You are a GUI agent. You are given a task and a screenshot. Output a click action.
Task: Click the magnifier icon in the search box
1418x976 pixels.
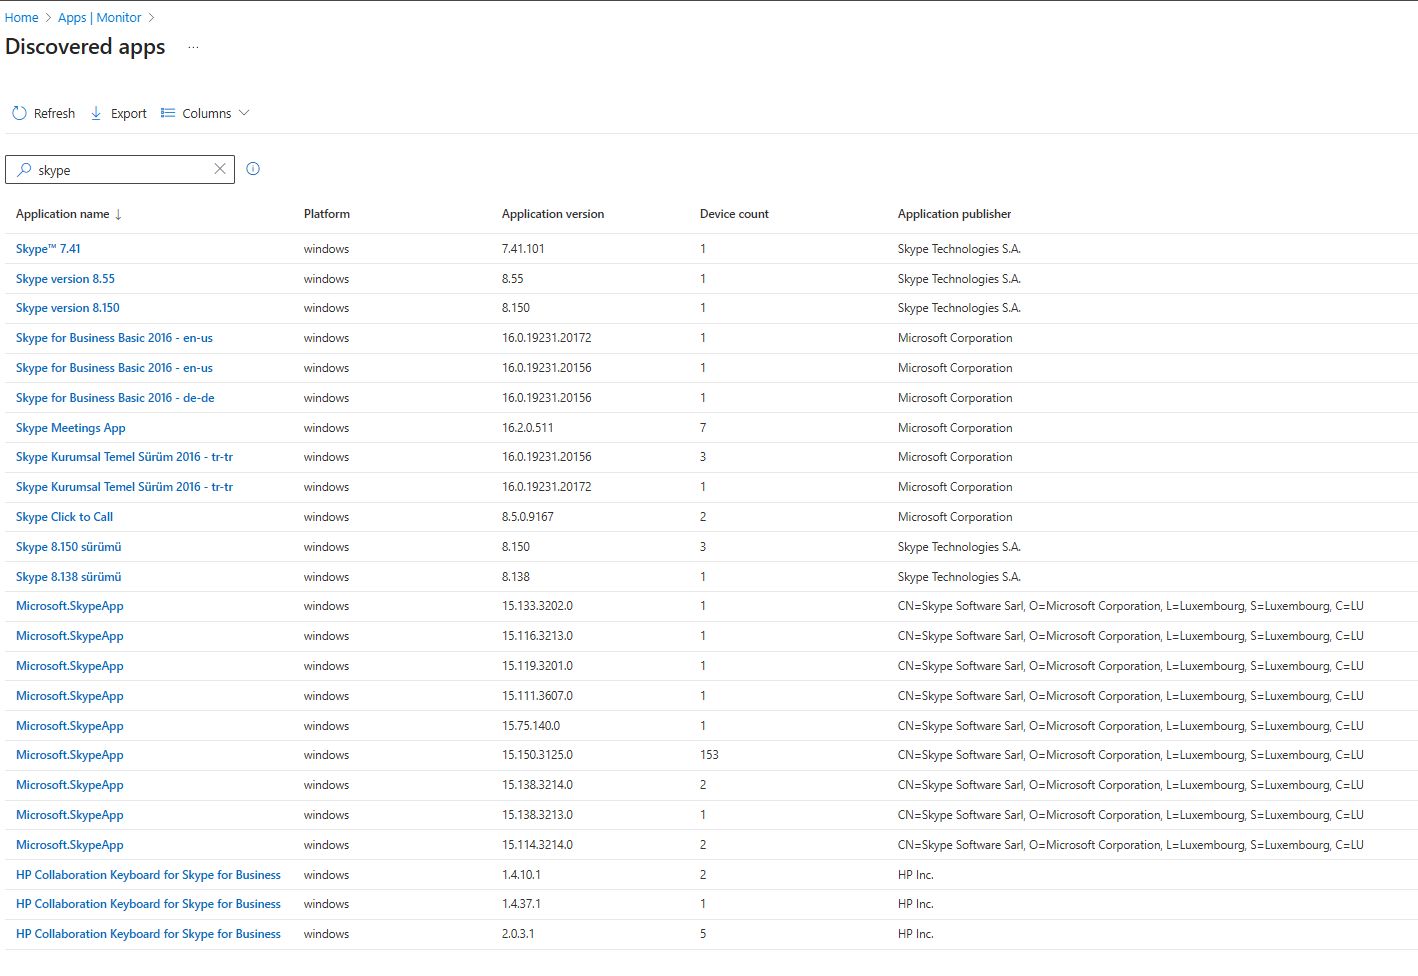[x=24, y=170]
